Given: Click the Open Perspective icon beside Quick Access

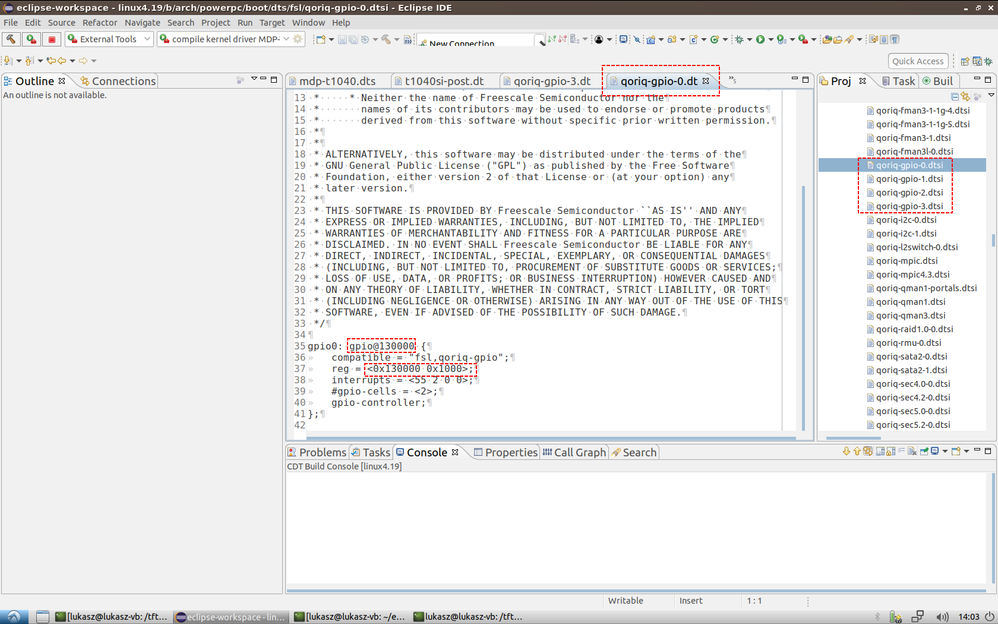Looking at the screenshot, I should [965, 61].
